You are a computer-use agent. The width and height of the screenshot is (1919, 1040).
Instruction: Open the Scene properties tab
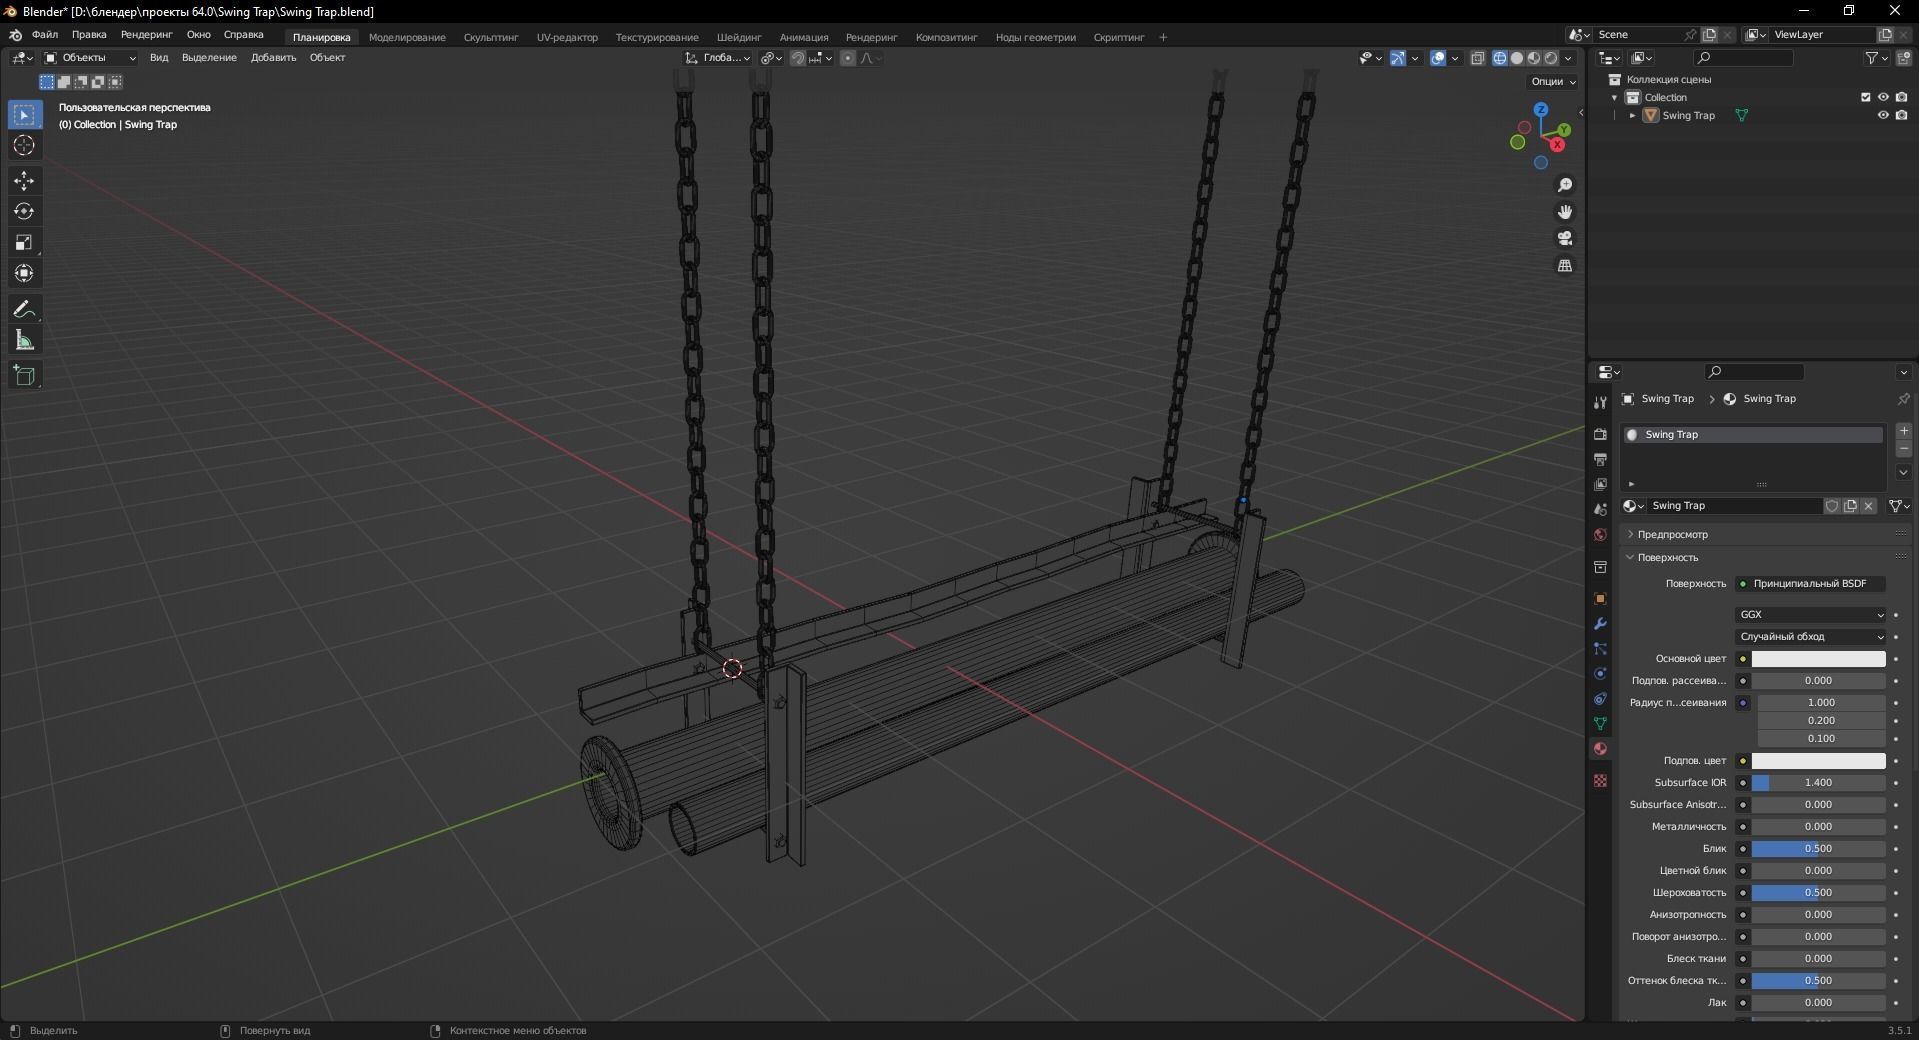[x=1600, y=509]
